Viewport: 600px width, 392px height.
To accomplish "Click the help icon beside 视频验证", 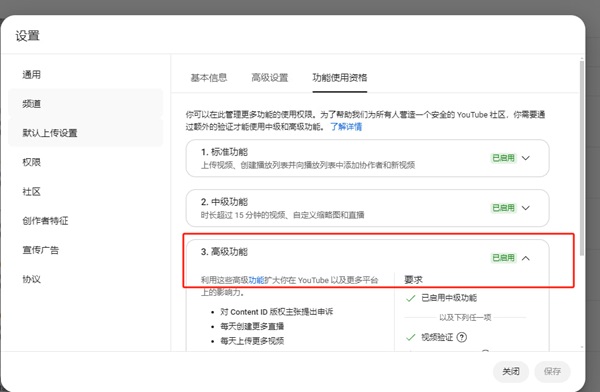I will coord(462,337).
